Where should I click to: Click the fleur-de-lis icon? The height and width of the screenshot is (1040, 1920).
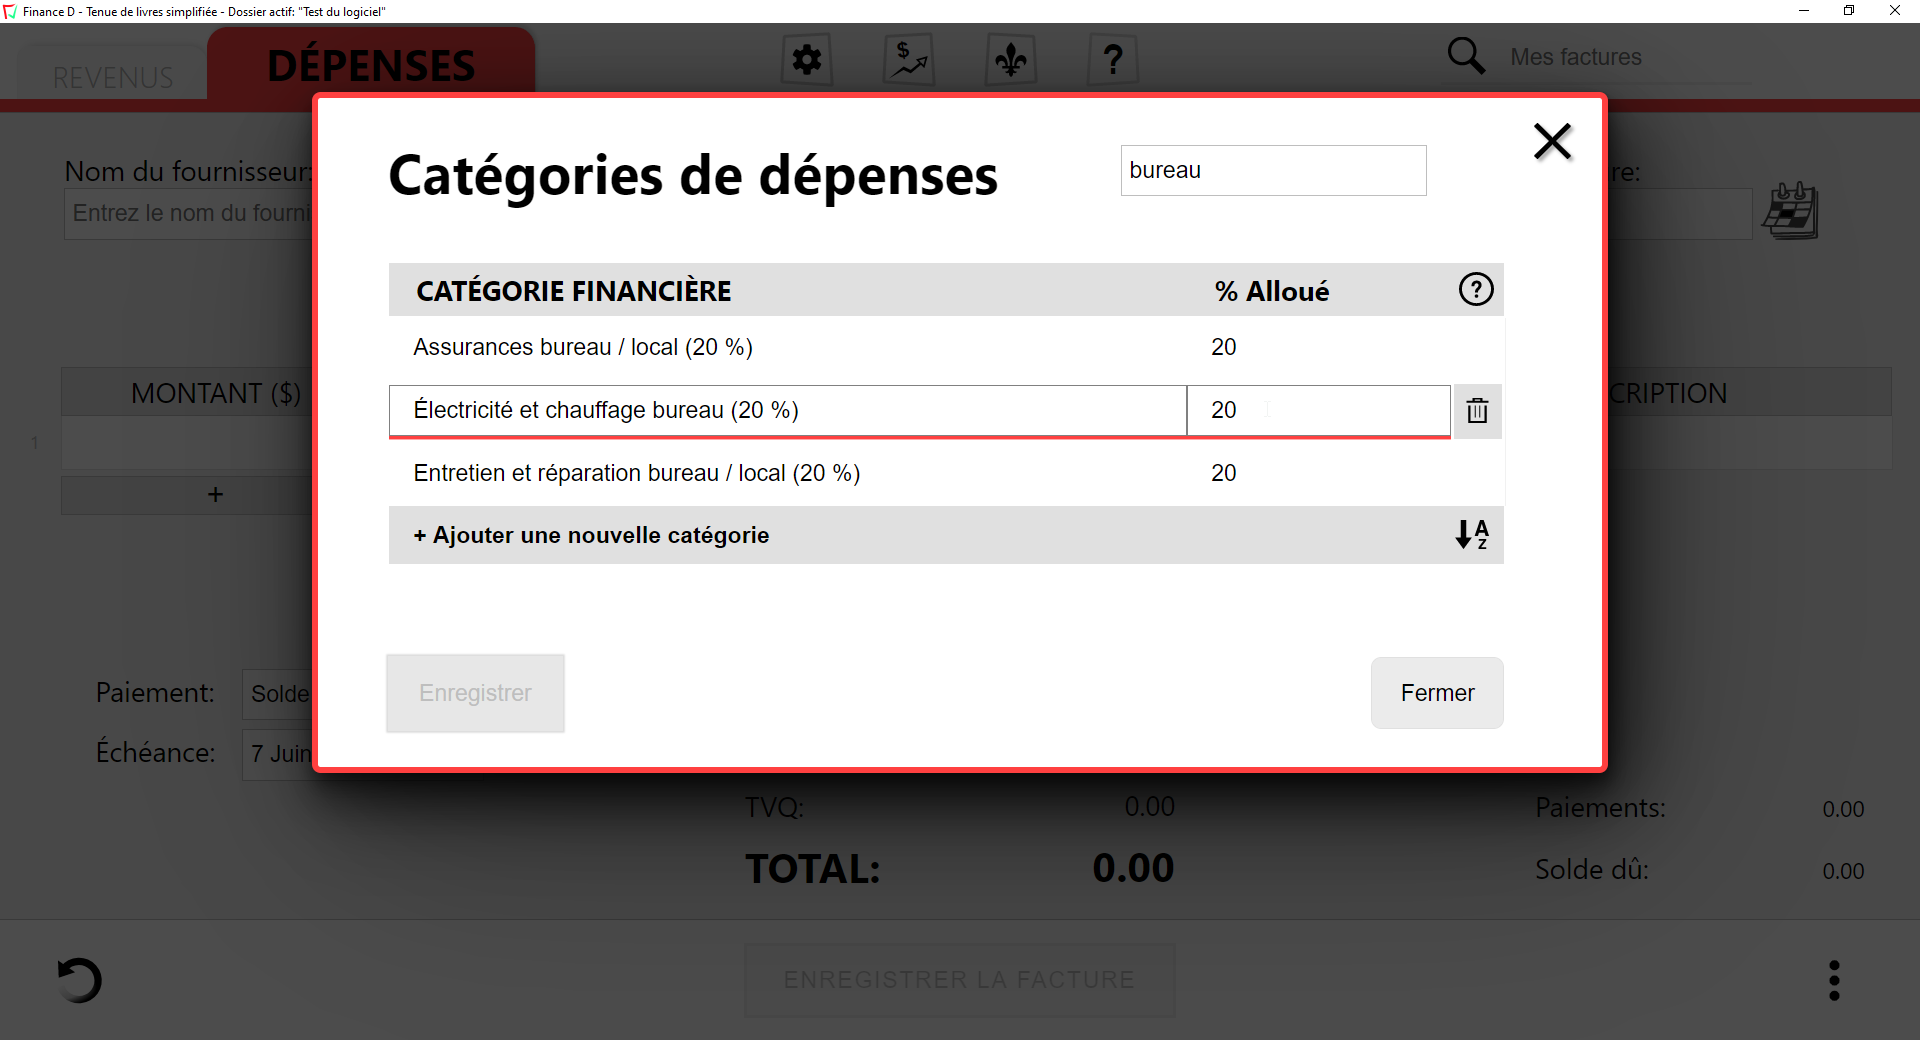click(1011, 60)
